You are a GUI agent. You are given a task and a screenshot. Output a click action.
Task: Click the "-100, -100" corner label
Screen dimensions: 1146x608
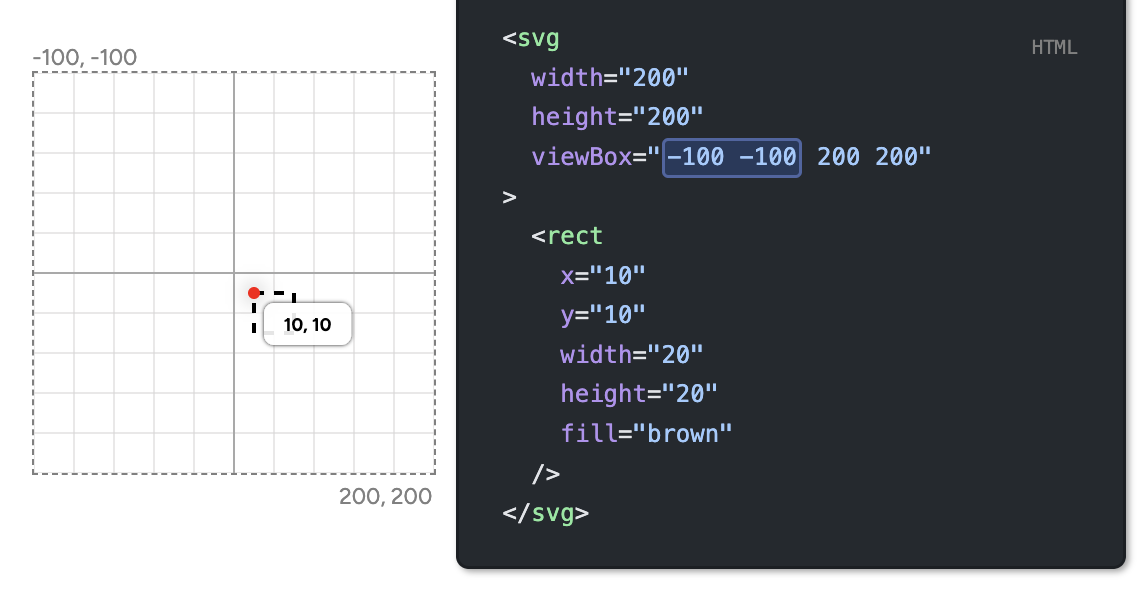click(85, 58)
